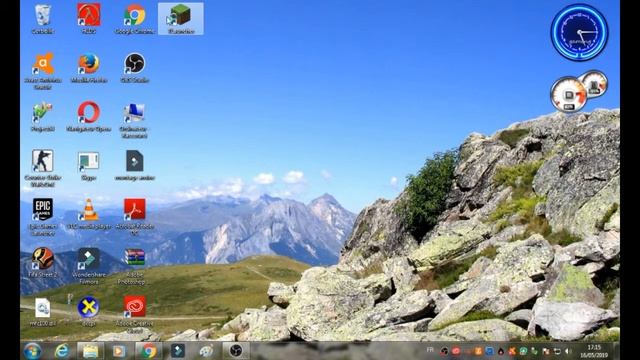Open the Adobe Reader desktop shortcut

(134, 217)
